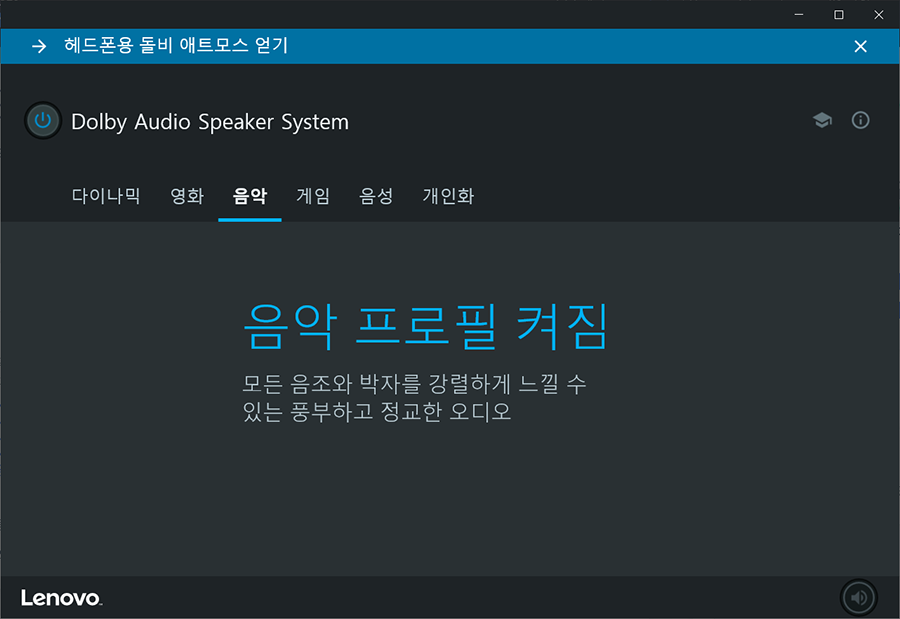Screen dimensions: 900x619
Task: Switch to the 영화 tab
Action: click(x=187, y=196)
